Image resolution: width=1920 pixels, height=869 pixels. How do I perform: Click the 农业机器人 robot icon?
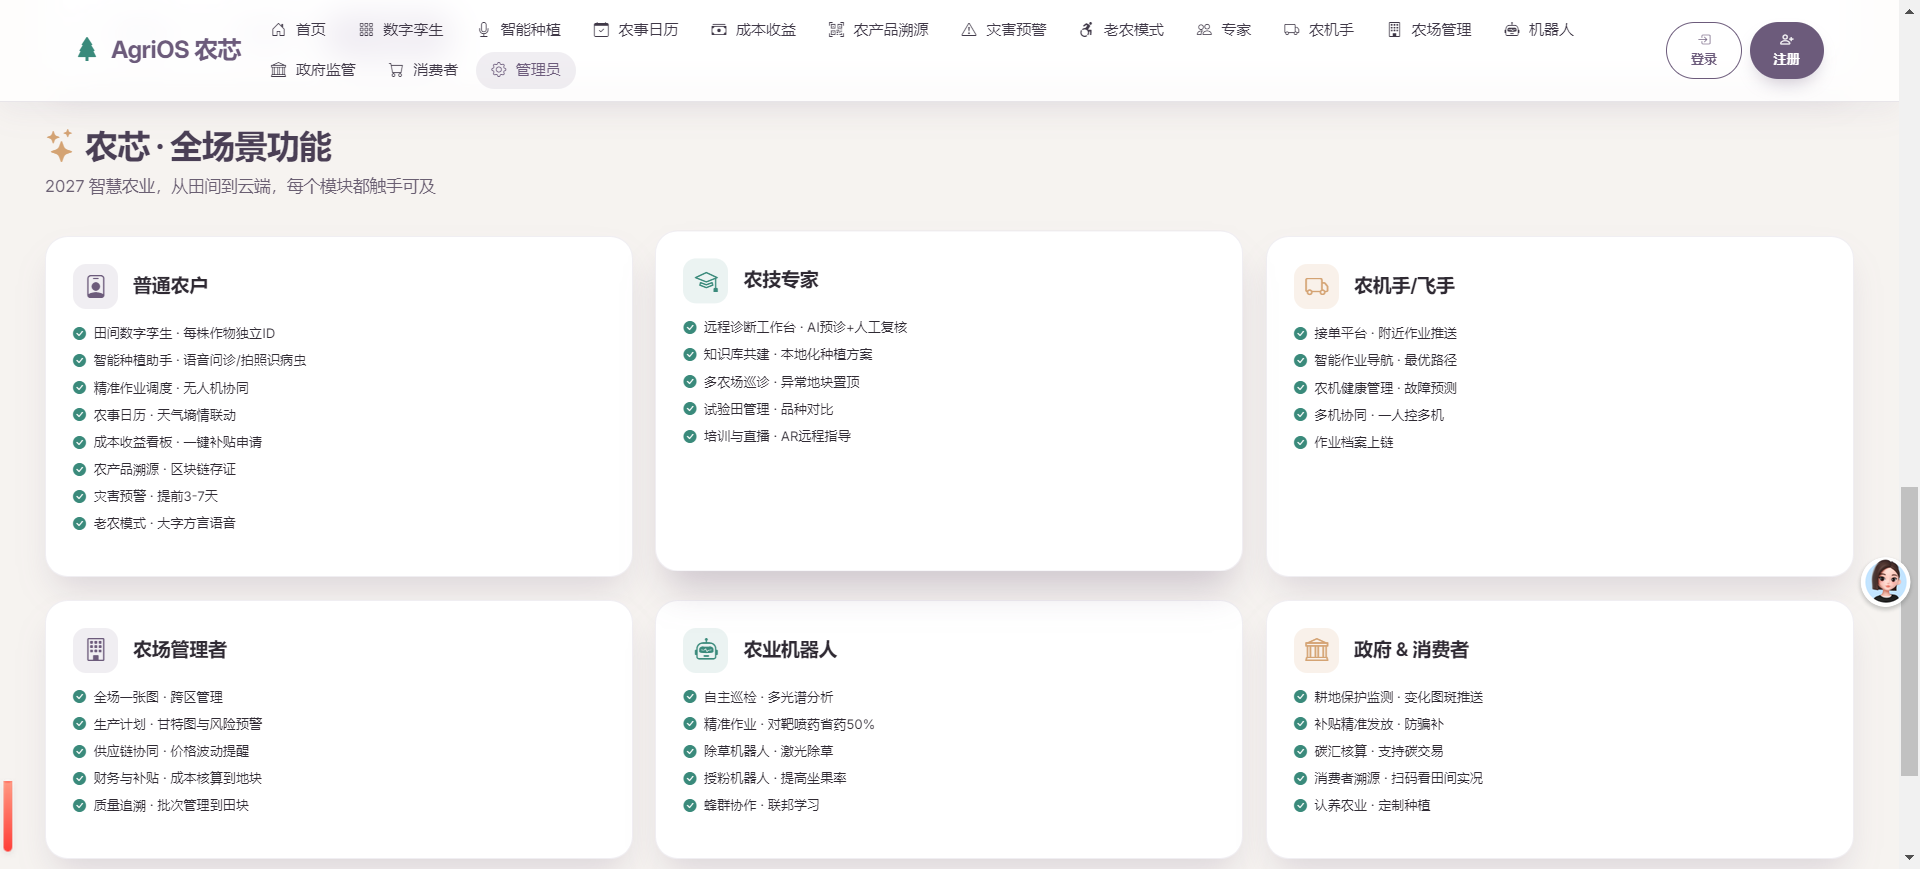point(706,650)
